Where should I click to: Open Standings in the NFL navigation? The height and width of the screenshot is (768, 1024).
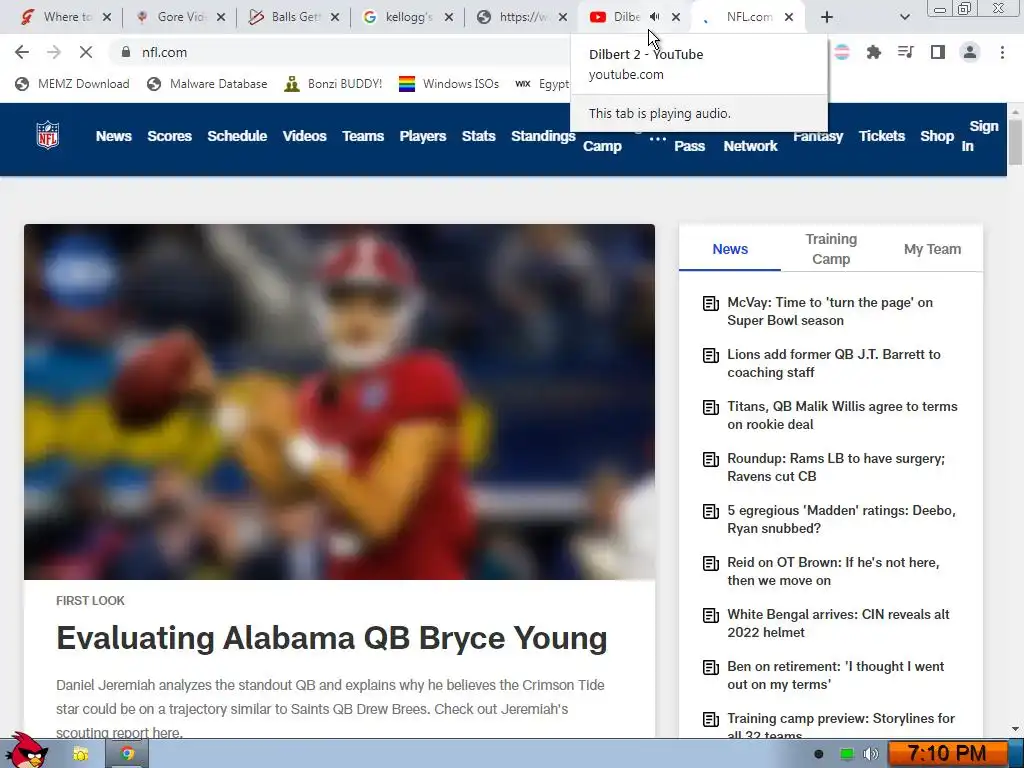click(x=543, y=136)
